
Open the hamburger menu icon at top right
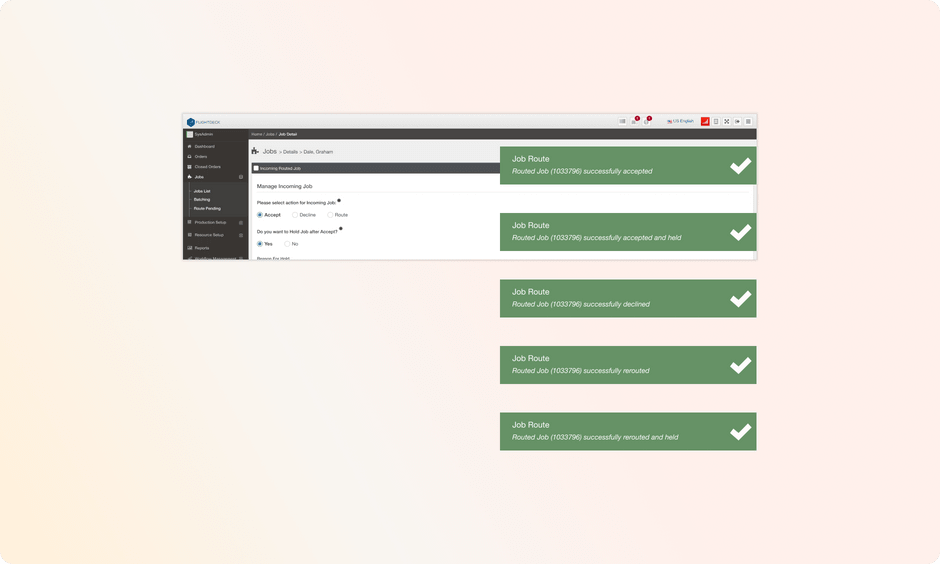tap(748, 121)
